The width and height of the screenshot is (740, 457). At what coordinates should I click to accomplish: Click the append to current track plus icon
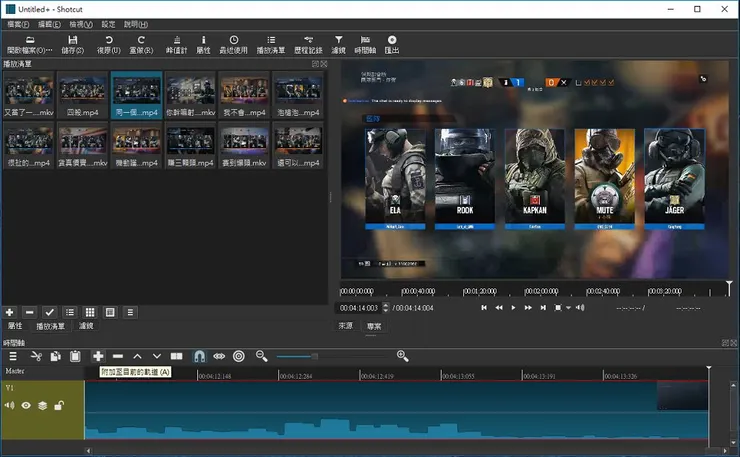[x=98, y=356]
